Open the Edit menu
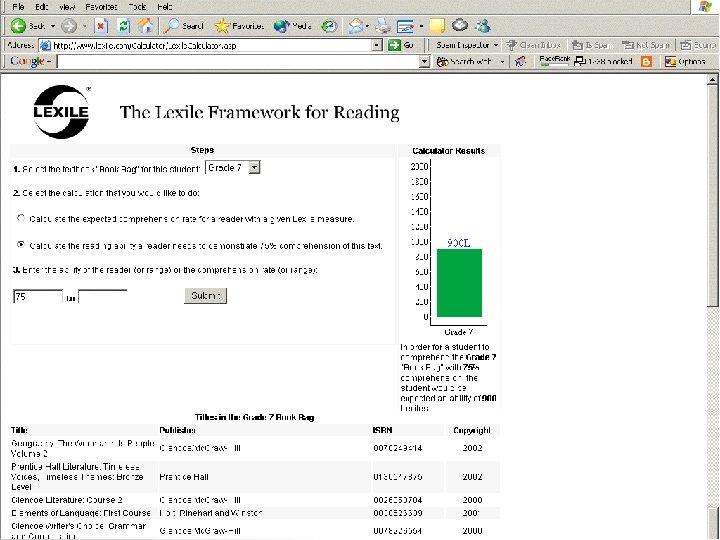 point(41,7)
